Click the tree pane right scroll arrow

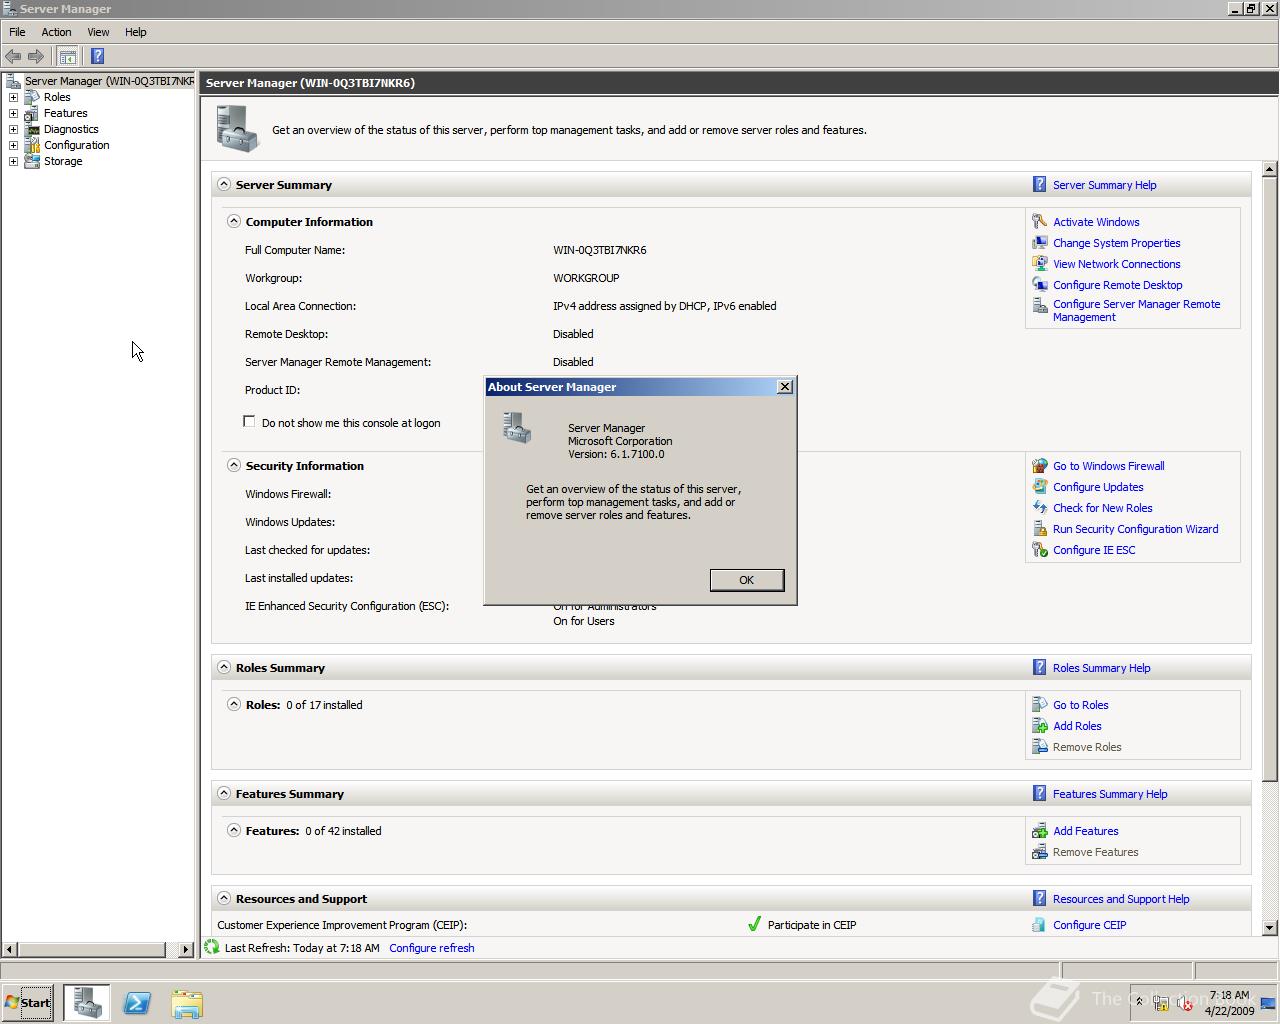point(185,949)
